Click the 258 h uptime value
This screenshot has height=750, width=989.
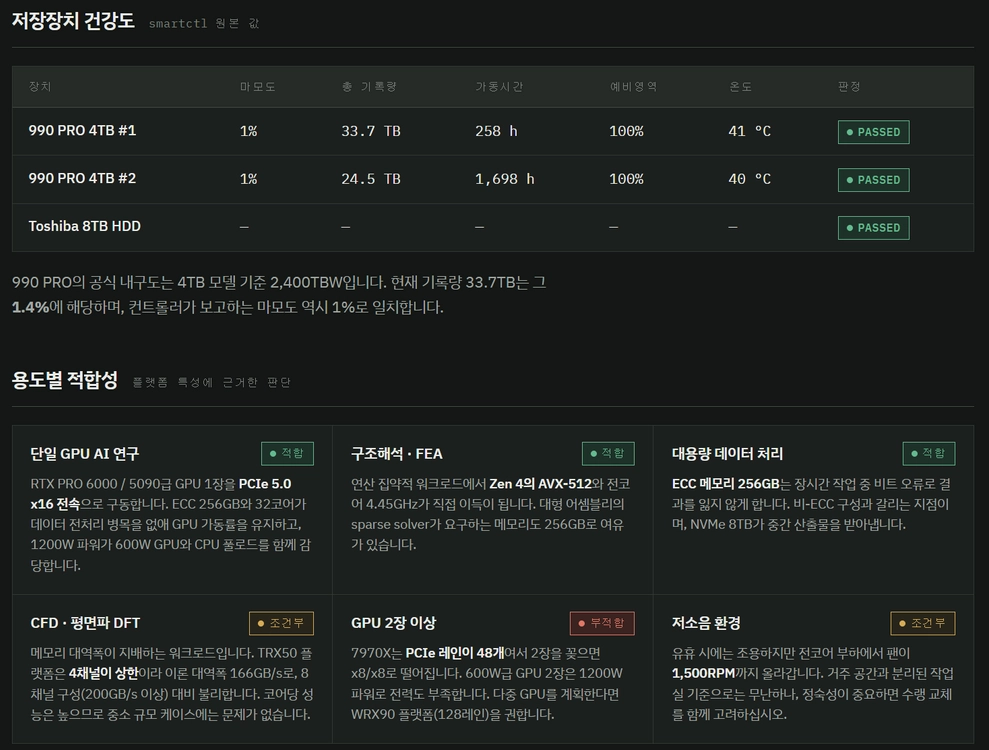pyautogui.click(x=496, y=131)
